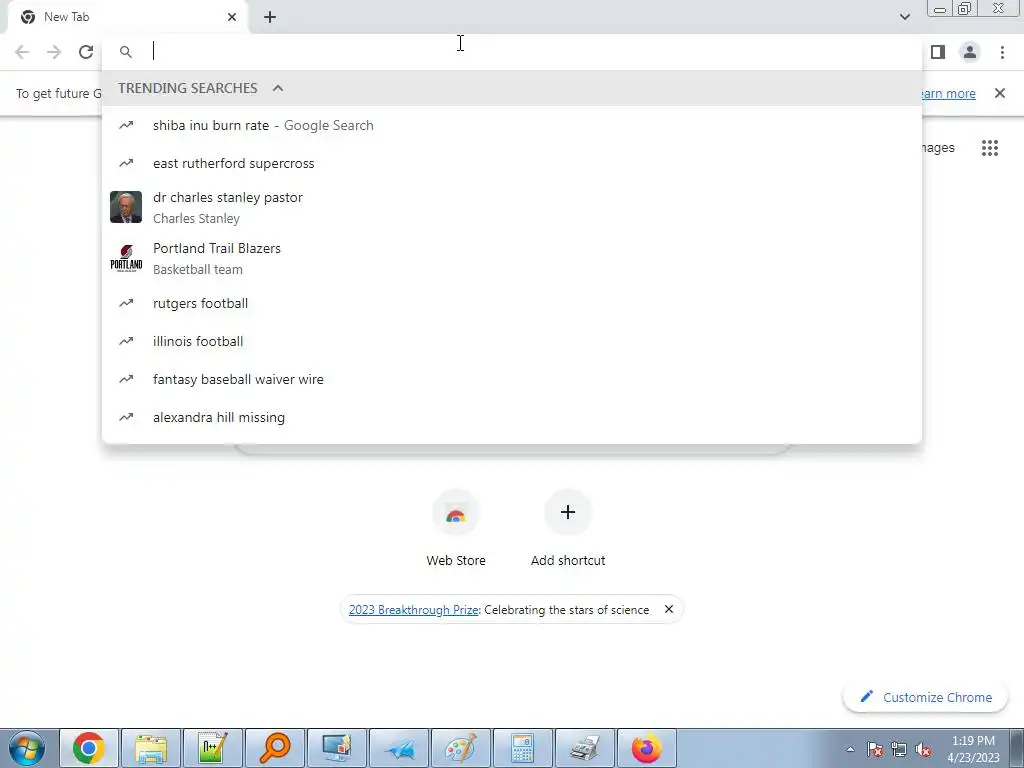Open the tab search dropdown arrow

904,17
